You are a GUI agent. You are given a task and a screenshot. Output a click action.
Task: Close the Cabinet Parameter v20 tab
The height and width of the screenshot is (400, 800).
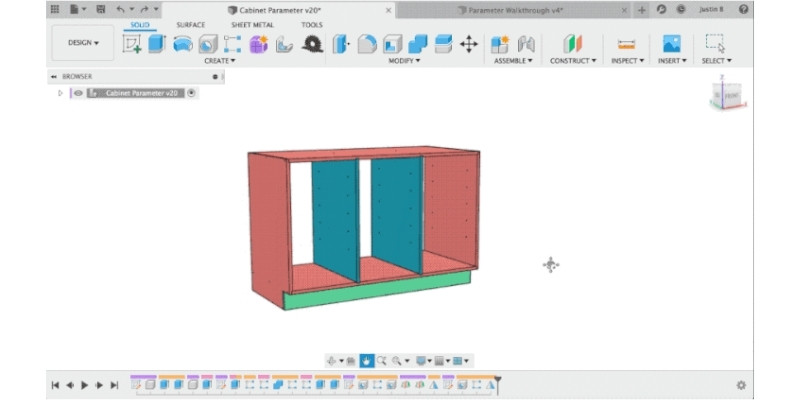pos(389,10)
